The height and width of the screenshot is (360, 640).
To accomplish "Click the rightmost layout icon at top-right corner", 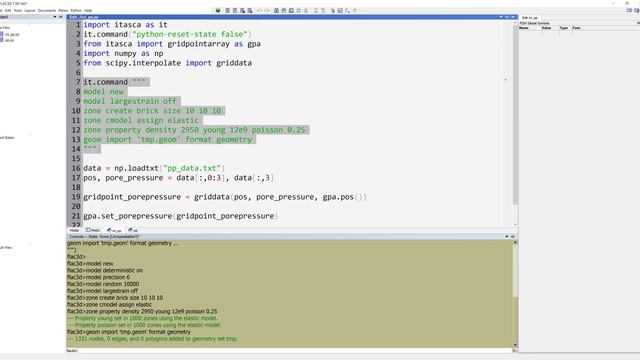I will (x=637, y=10).
